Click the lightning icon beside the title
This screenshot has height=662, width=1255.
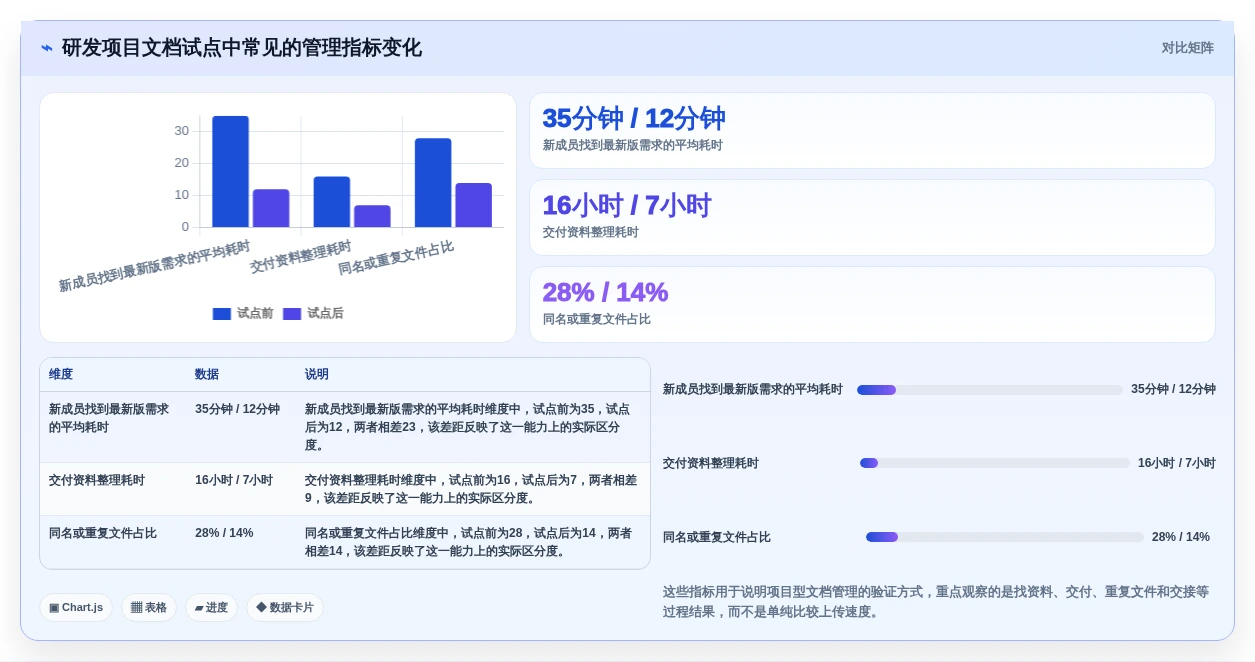(47, 48)
